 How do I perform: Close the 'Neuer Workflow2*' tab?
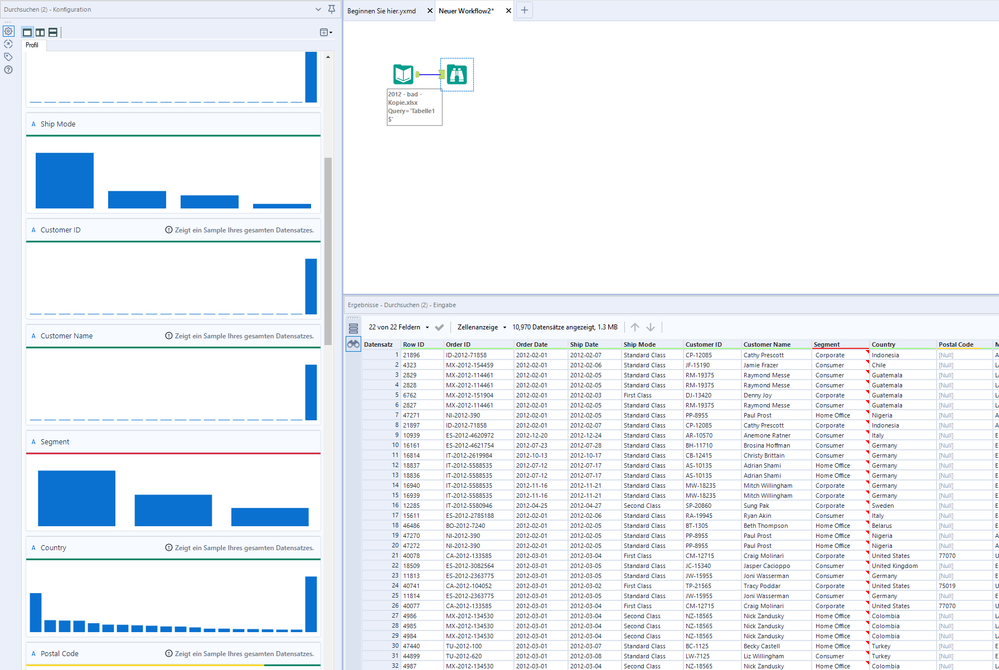508,10
